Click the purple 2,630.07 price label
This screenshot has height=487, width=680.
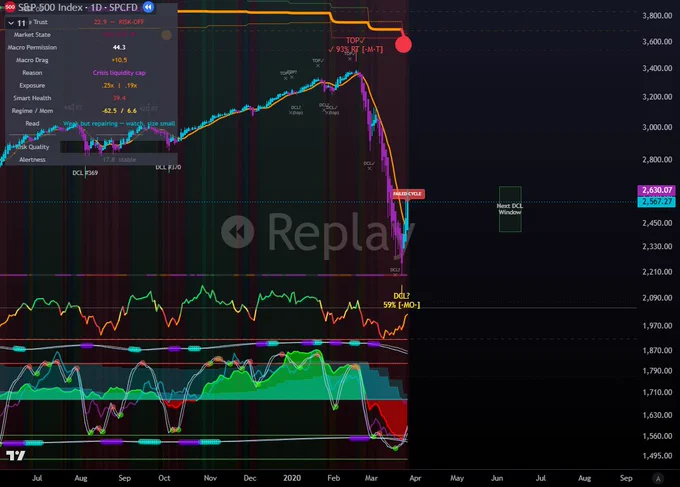[656, 190]
